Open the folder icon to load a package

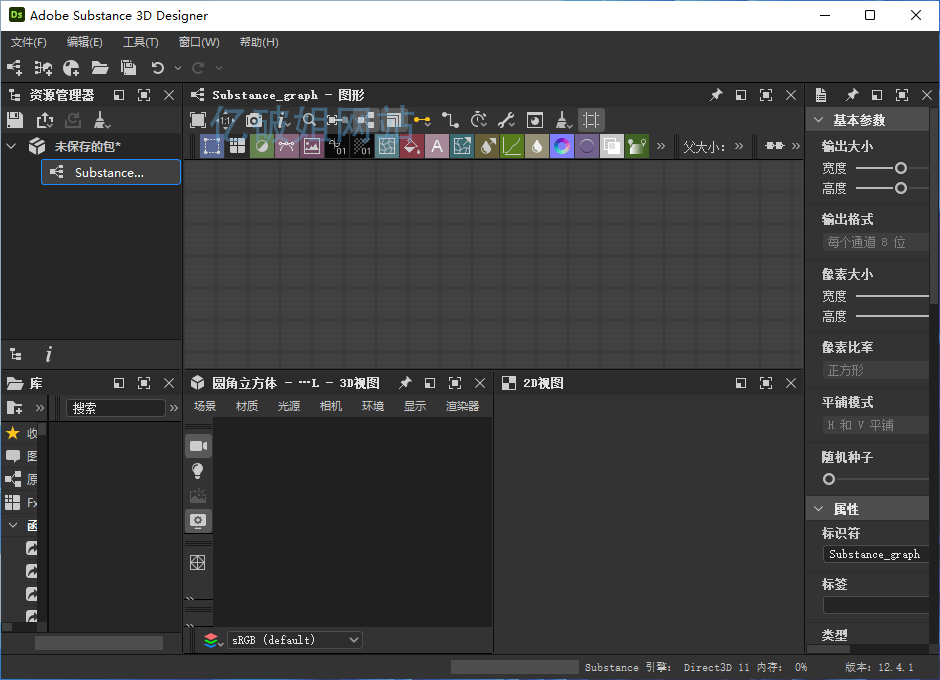coord(100,68)
